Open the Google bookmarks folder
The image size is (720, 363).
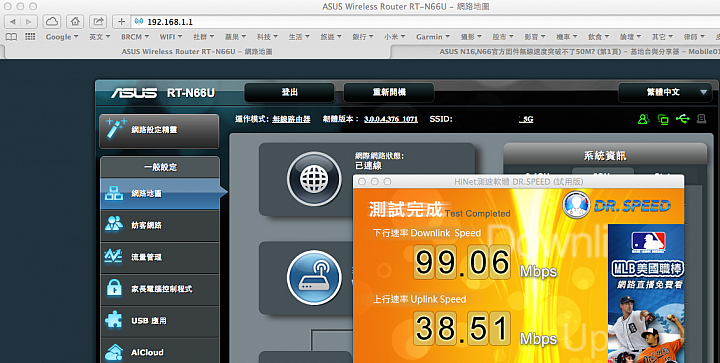62,37
